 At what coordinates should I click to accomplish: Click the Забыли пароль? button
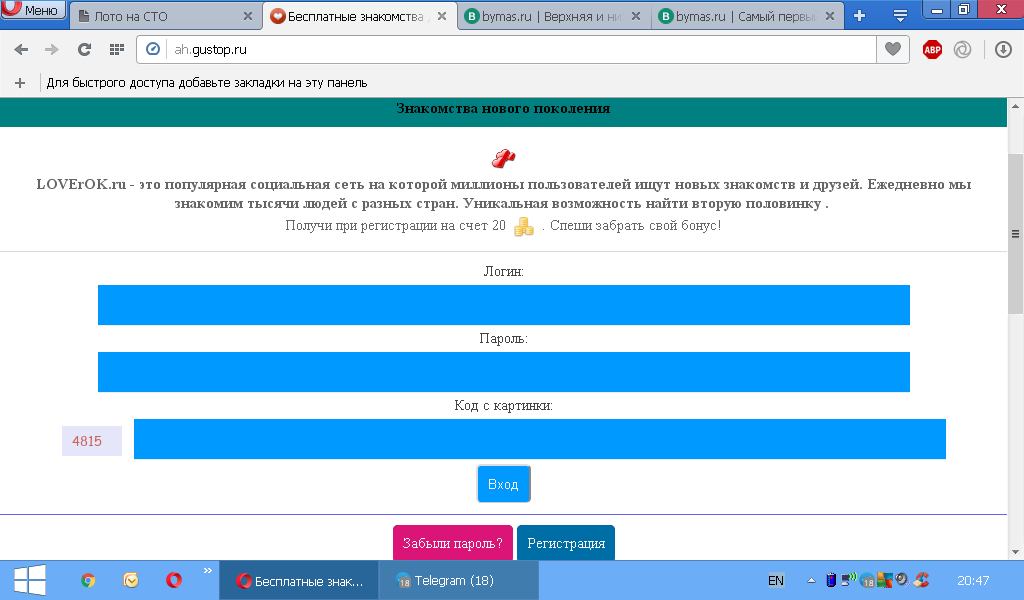pos(452,543)
